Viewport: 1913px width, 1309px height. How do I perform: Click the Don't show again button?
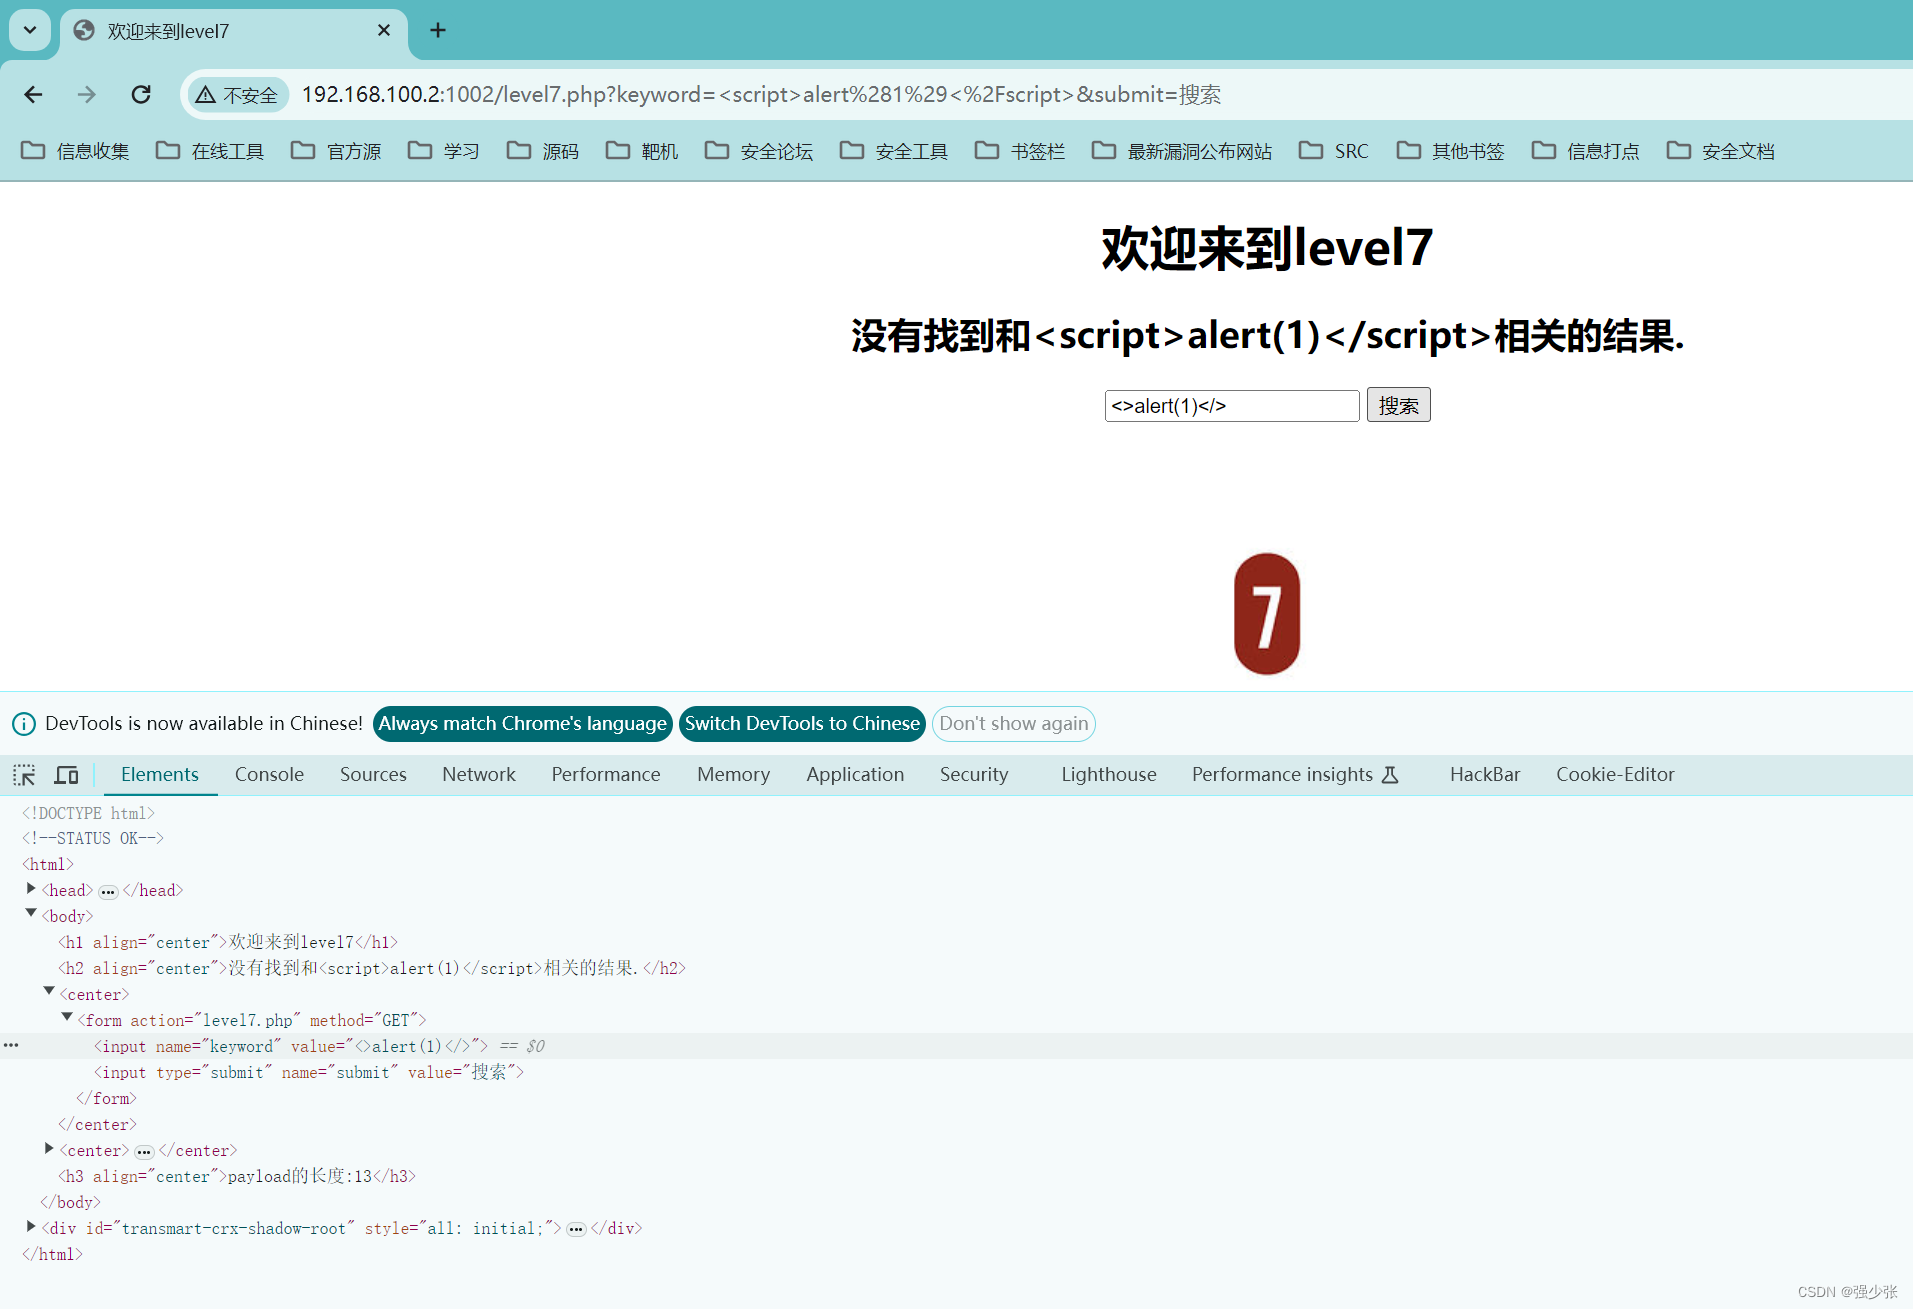point(1013,724)
